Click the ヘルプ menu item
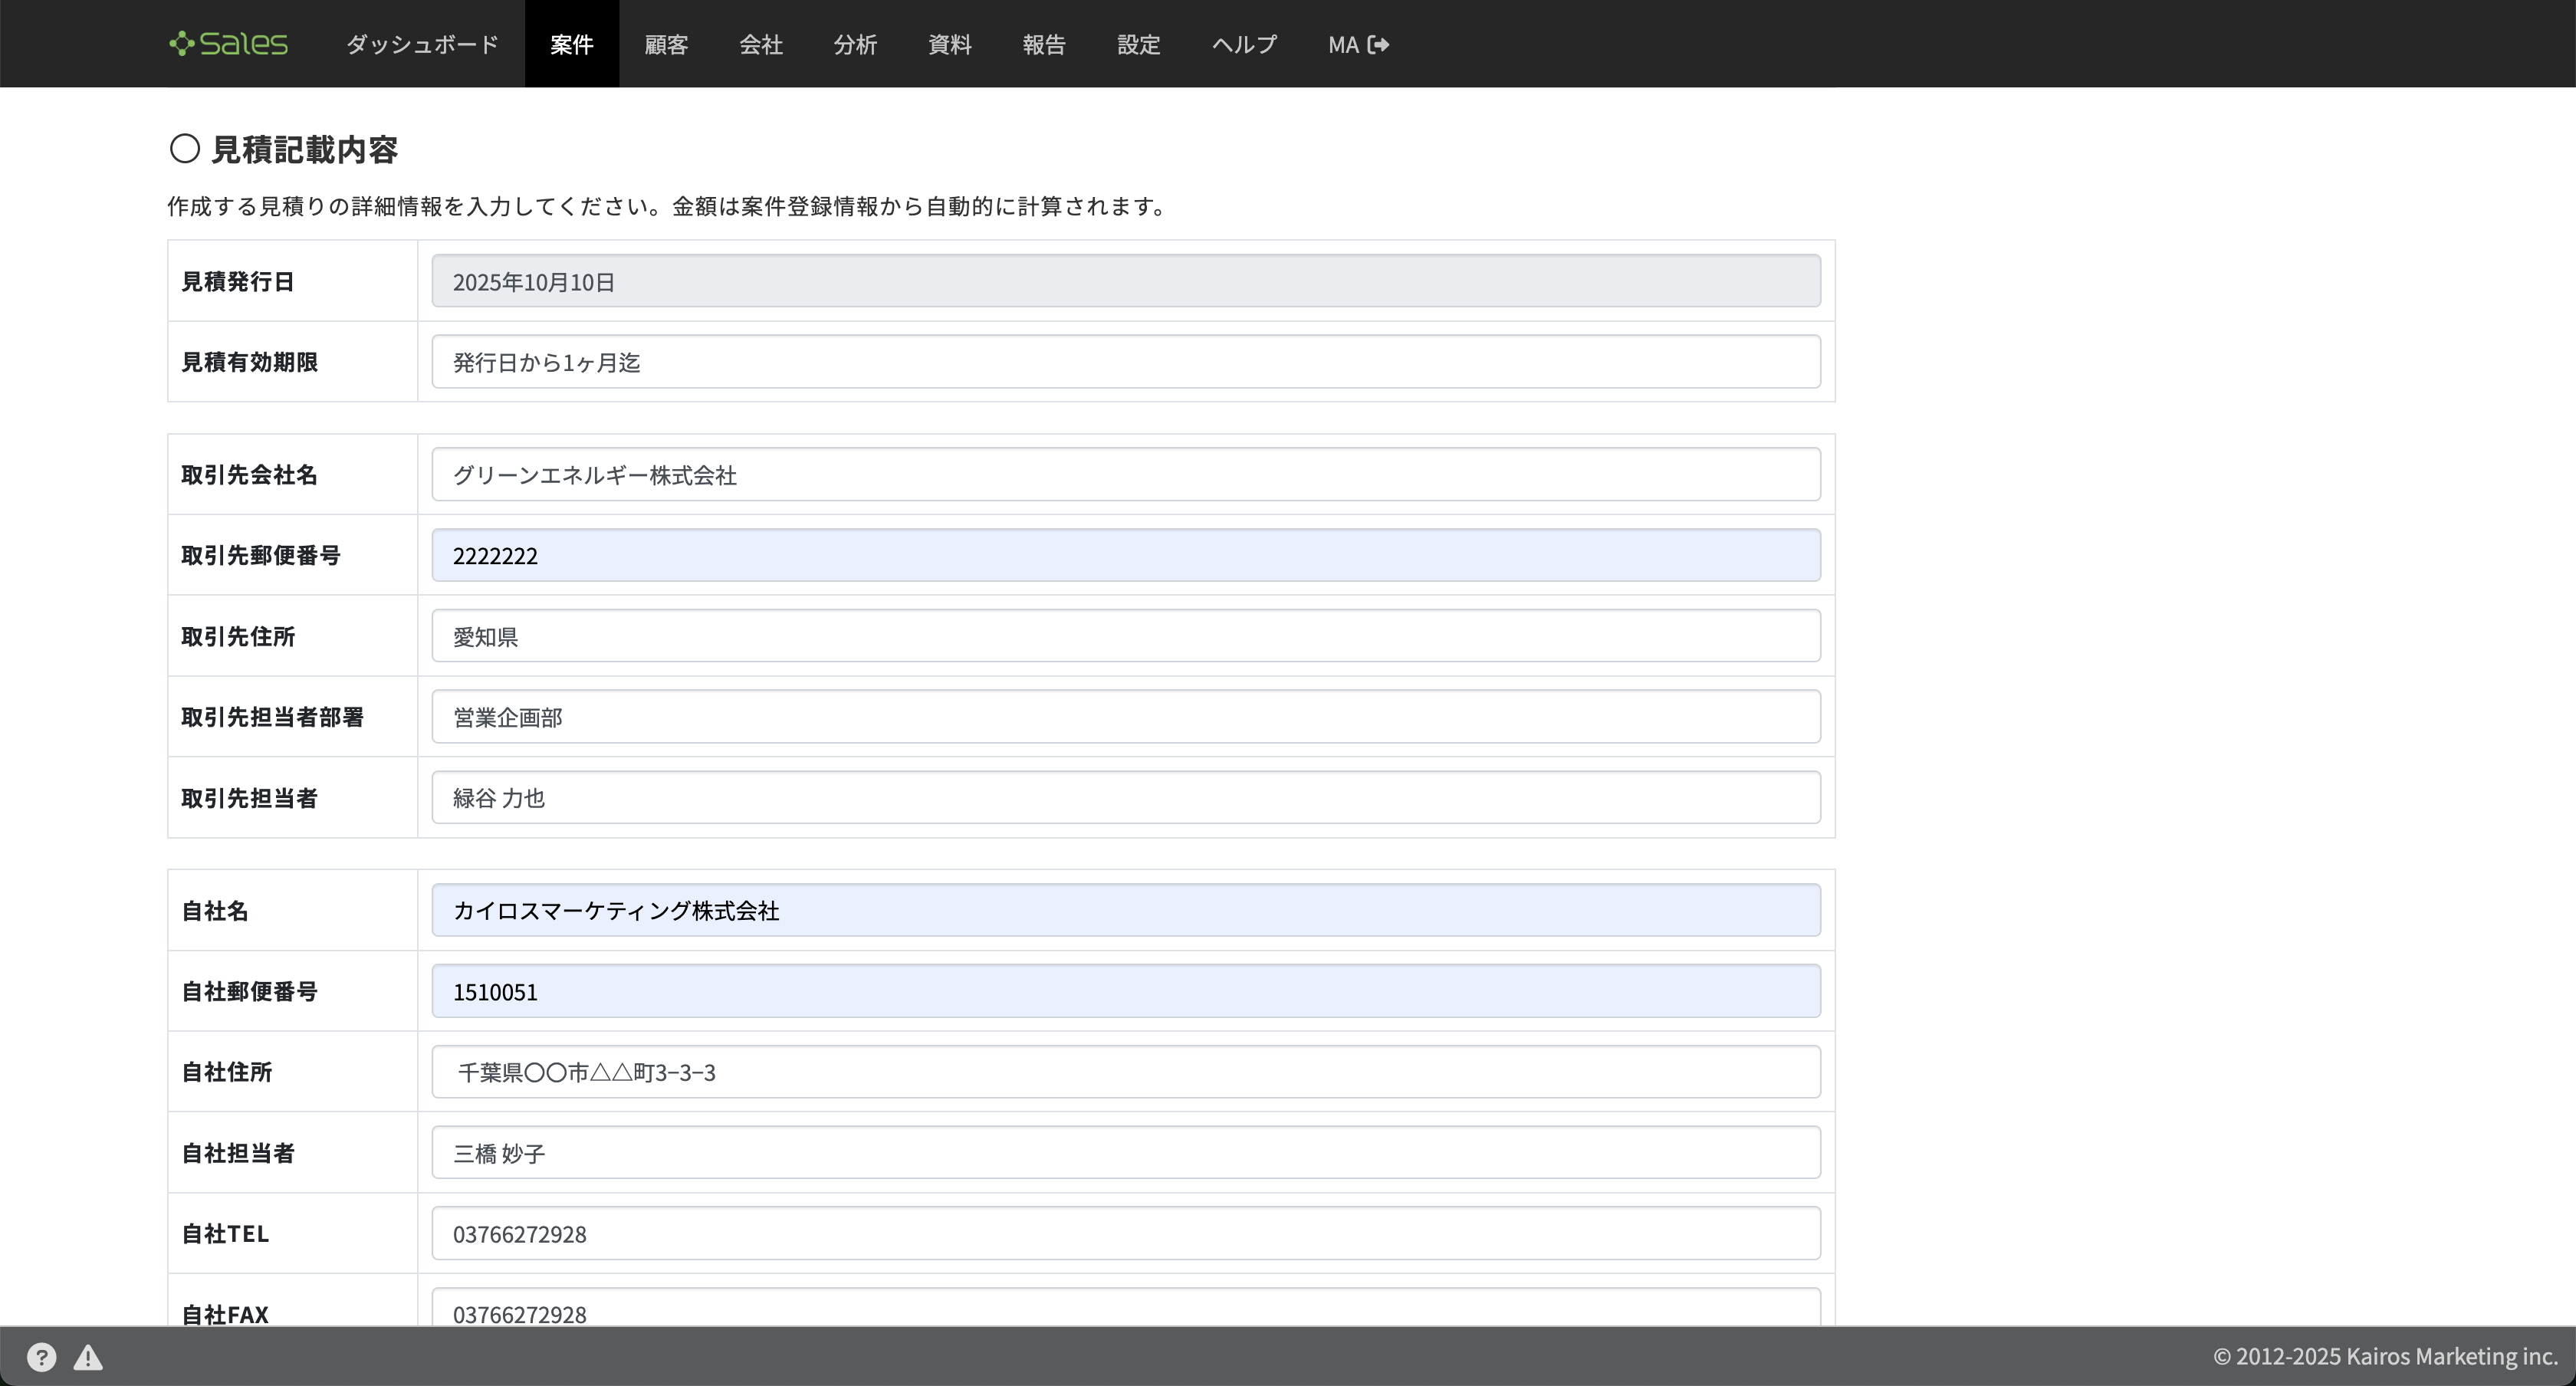Screen dimensions: 2576x1386 point(1244,44)
